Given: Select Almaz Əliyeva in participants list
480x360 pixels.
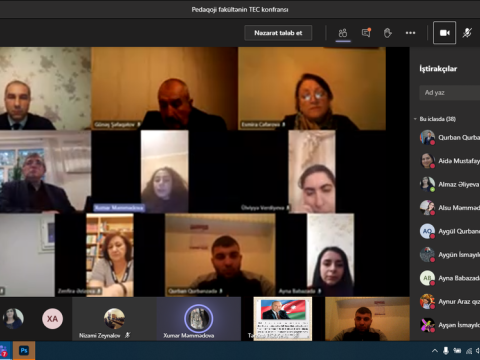Looking at the screenshot, I should click(449, 184).
